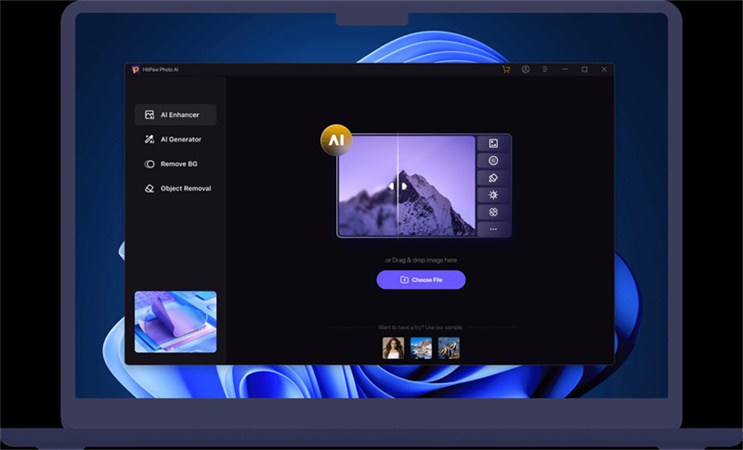The height and width of the screenshot is (450, 743).
Task: Open the hamburger menu in title bar
Action: click(x=545, y=70)
